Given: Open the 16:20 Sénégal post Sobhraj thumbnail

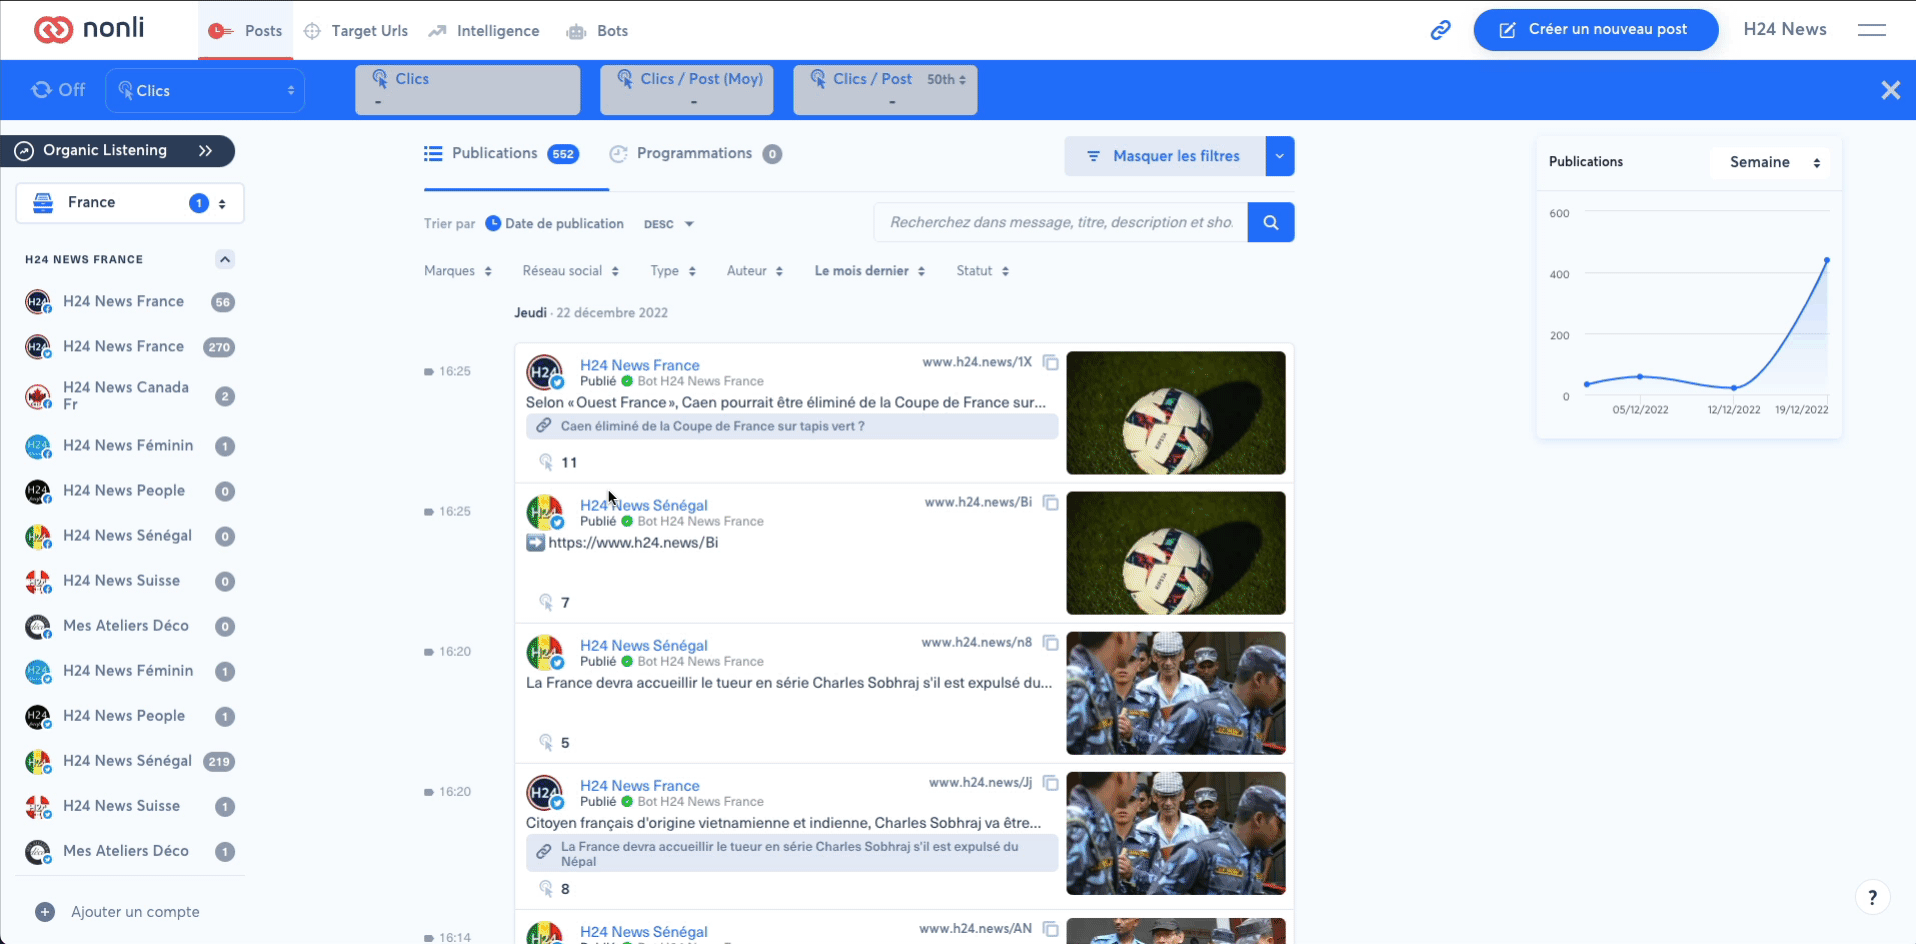Looking at the screenshot, I should [x=1176, y=693].
